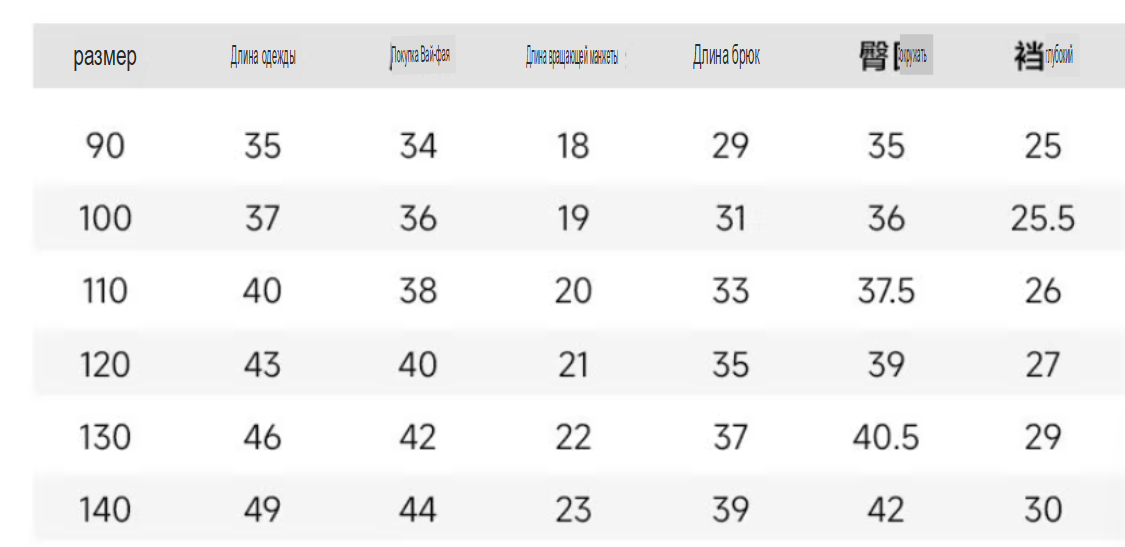This screenshot has width=1125, height=547.
Task: Select the Длина одежды header
Action: tap(262, 57)
